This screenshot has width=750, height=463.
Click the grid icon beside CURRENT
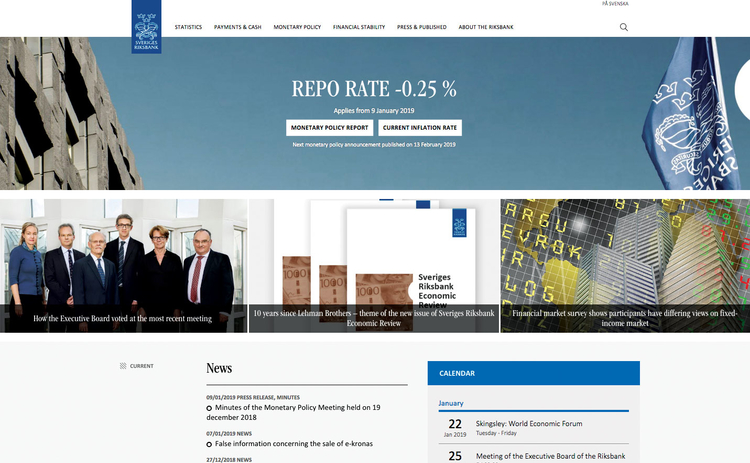coord(123,366)
